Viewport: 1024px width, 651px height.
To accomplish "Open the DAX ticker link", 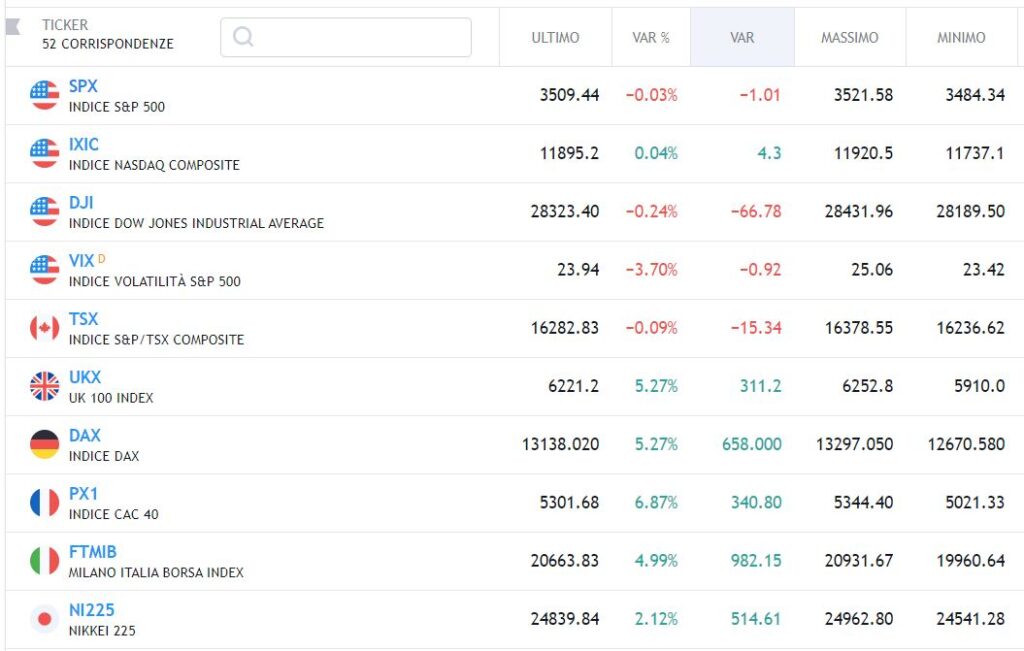I will point(85,435).
